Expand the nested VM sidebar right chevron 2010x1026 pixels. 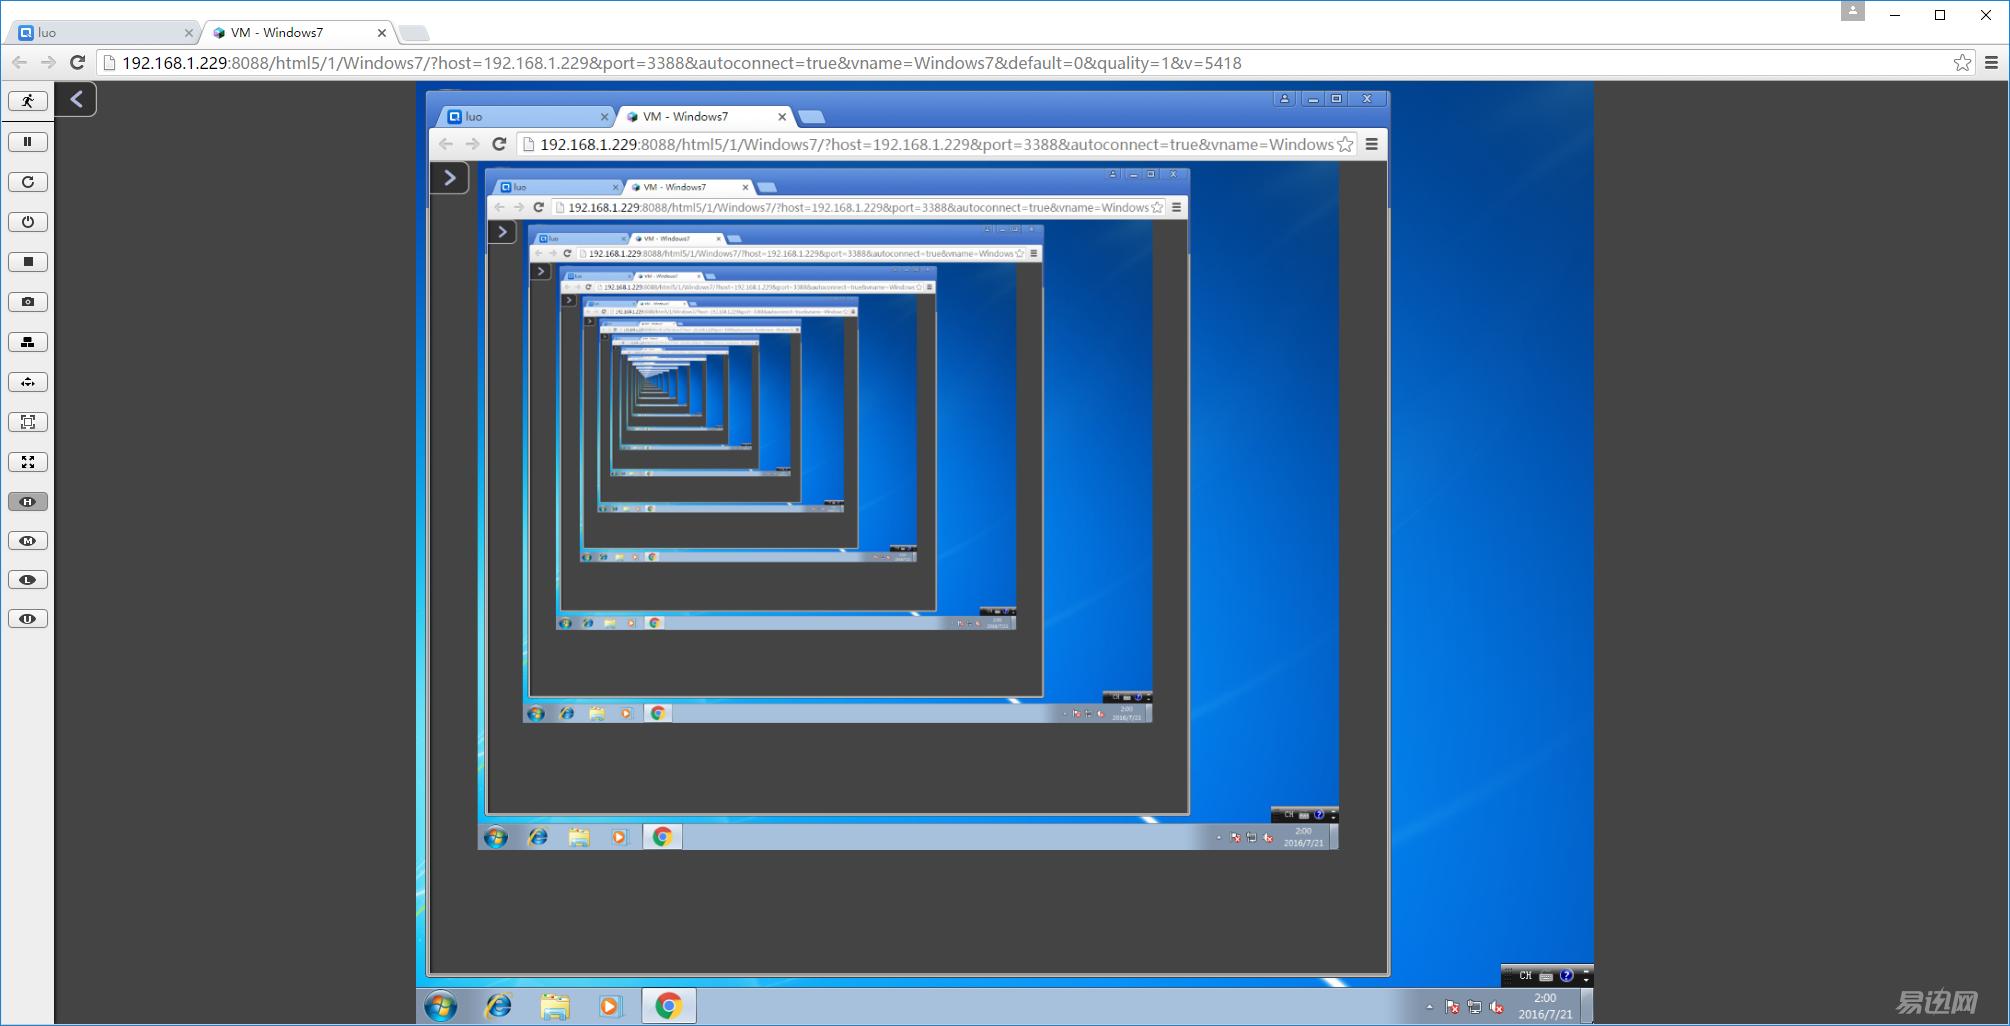450,177
